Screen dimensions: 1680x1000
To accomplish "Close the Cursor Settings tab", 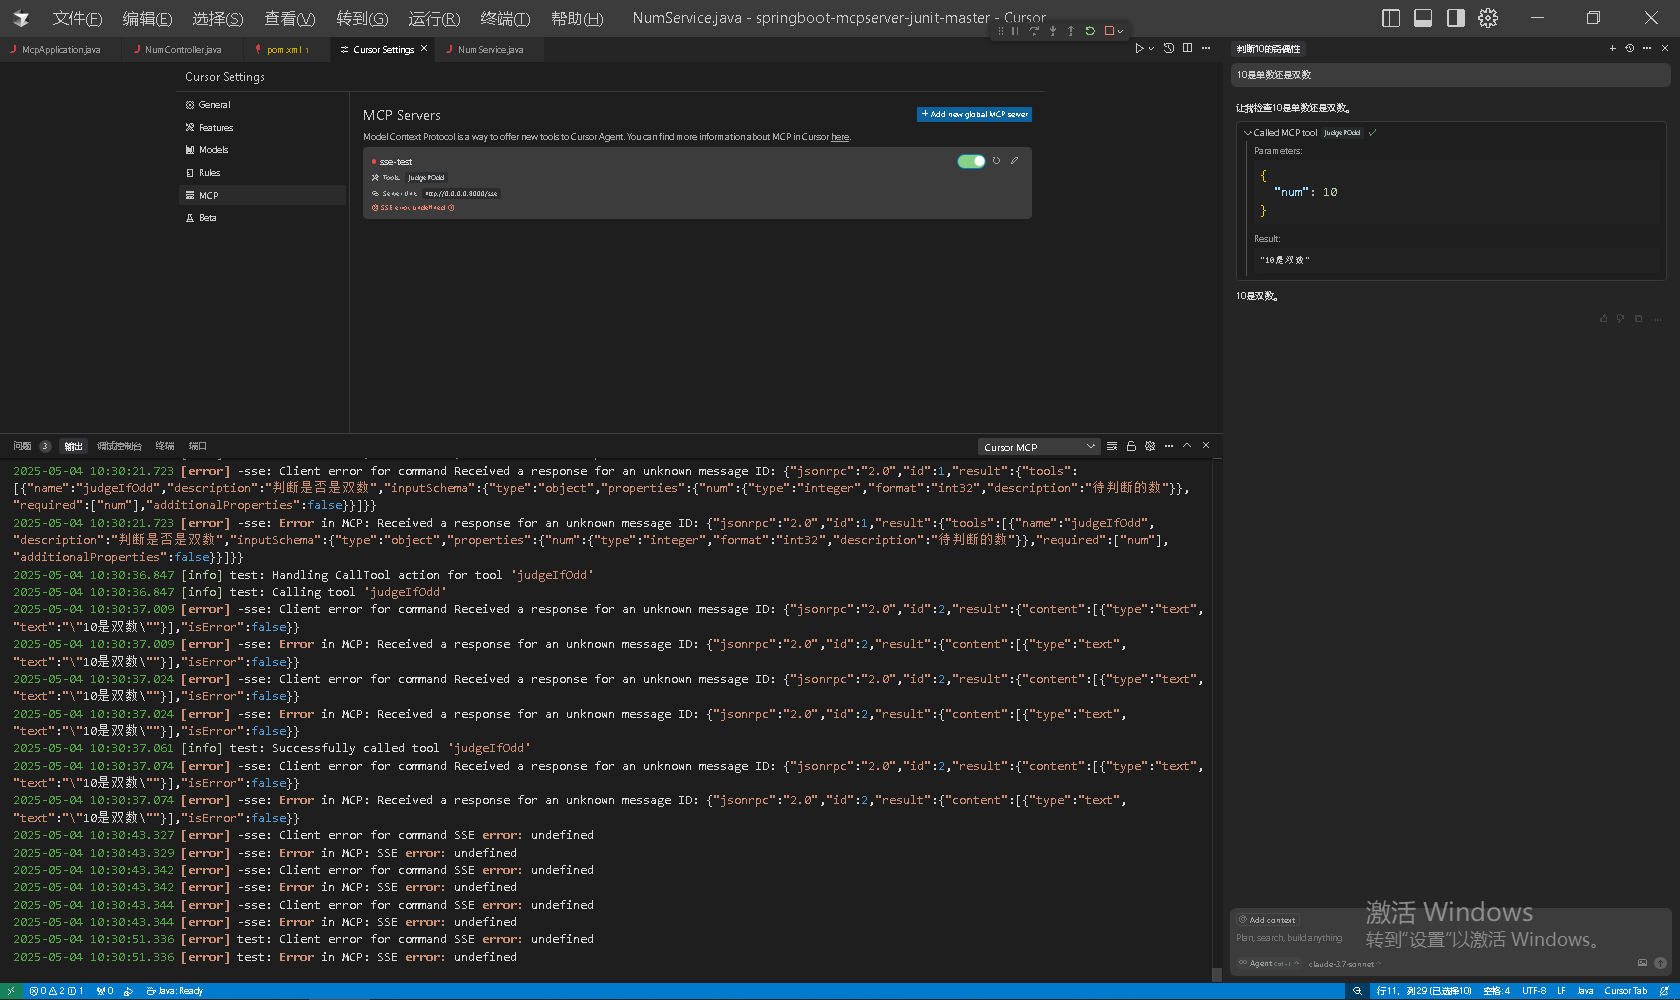I will click(424, 48).
